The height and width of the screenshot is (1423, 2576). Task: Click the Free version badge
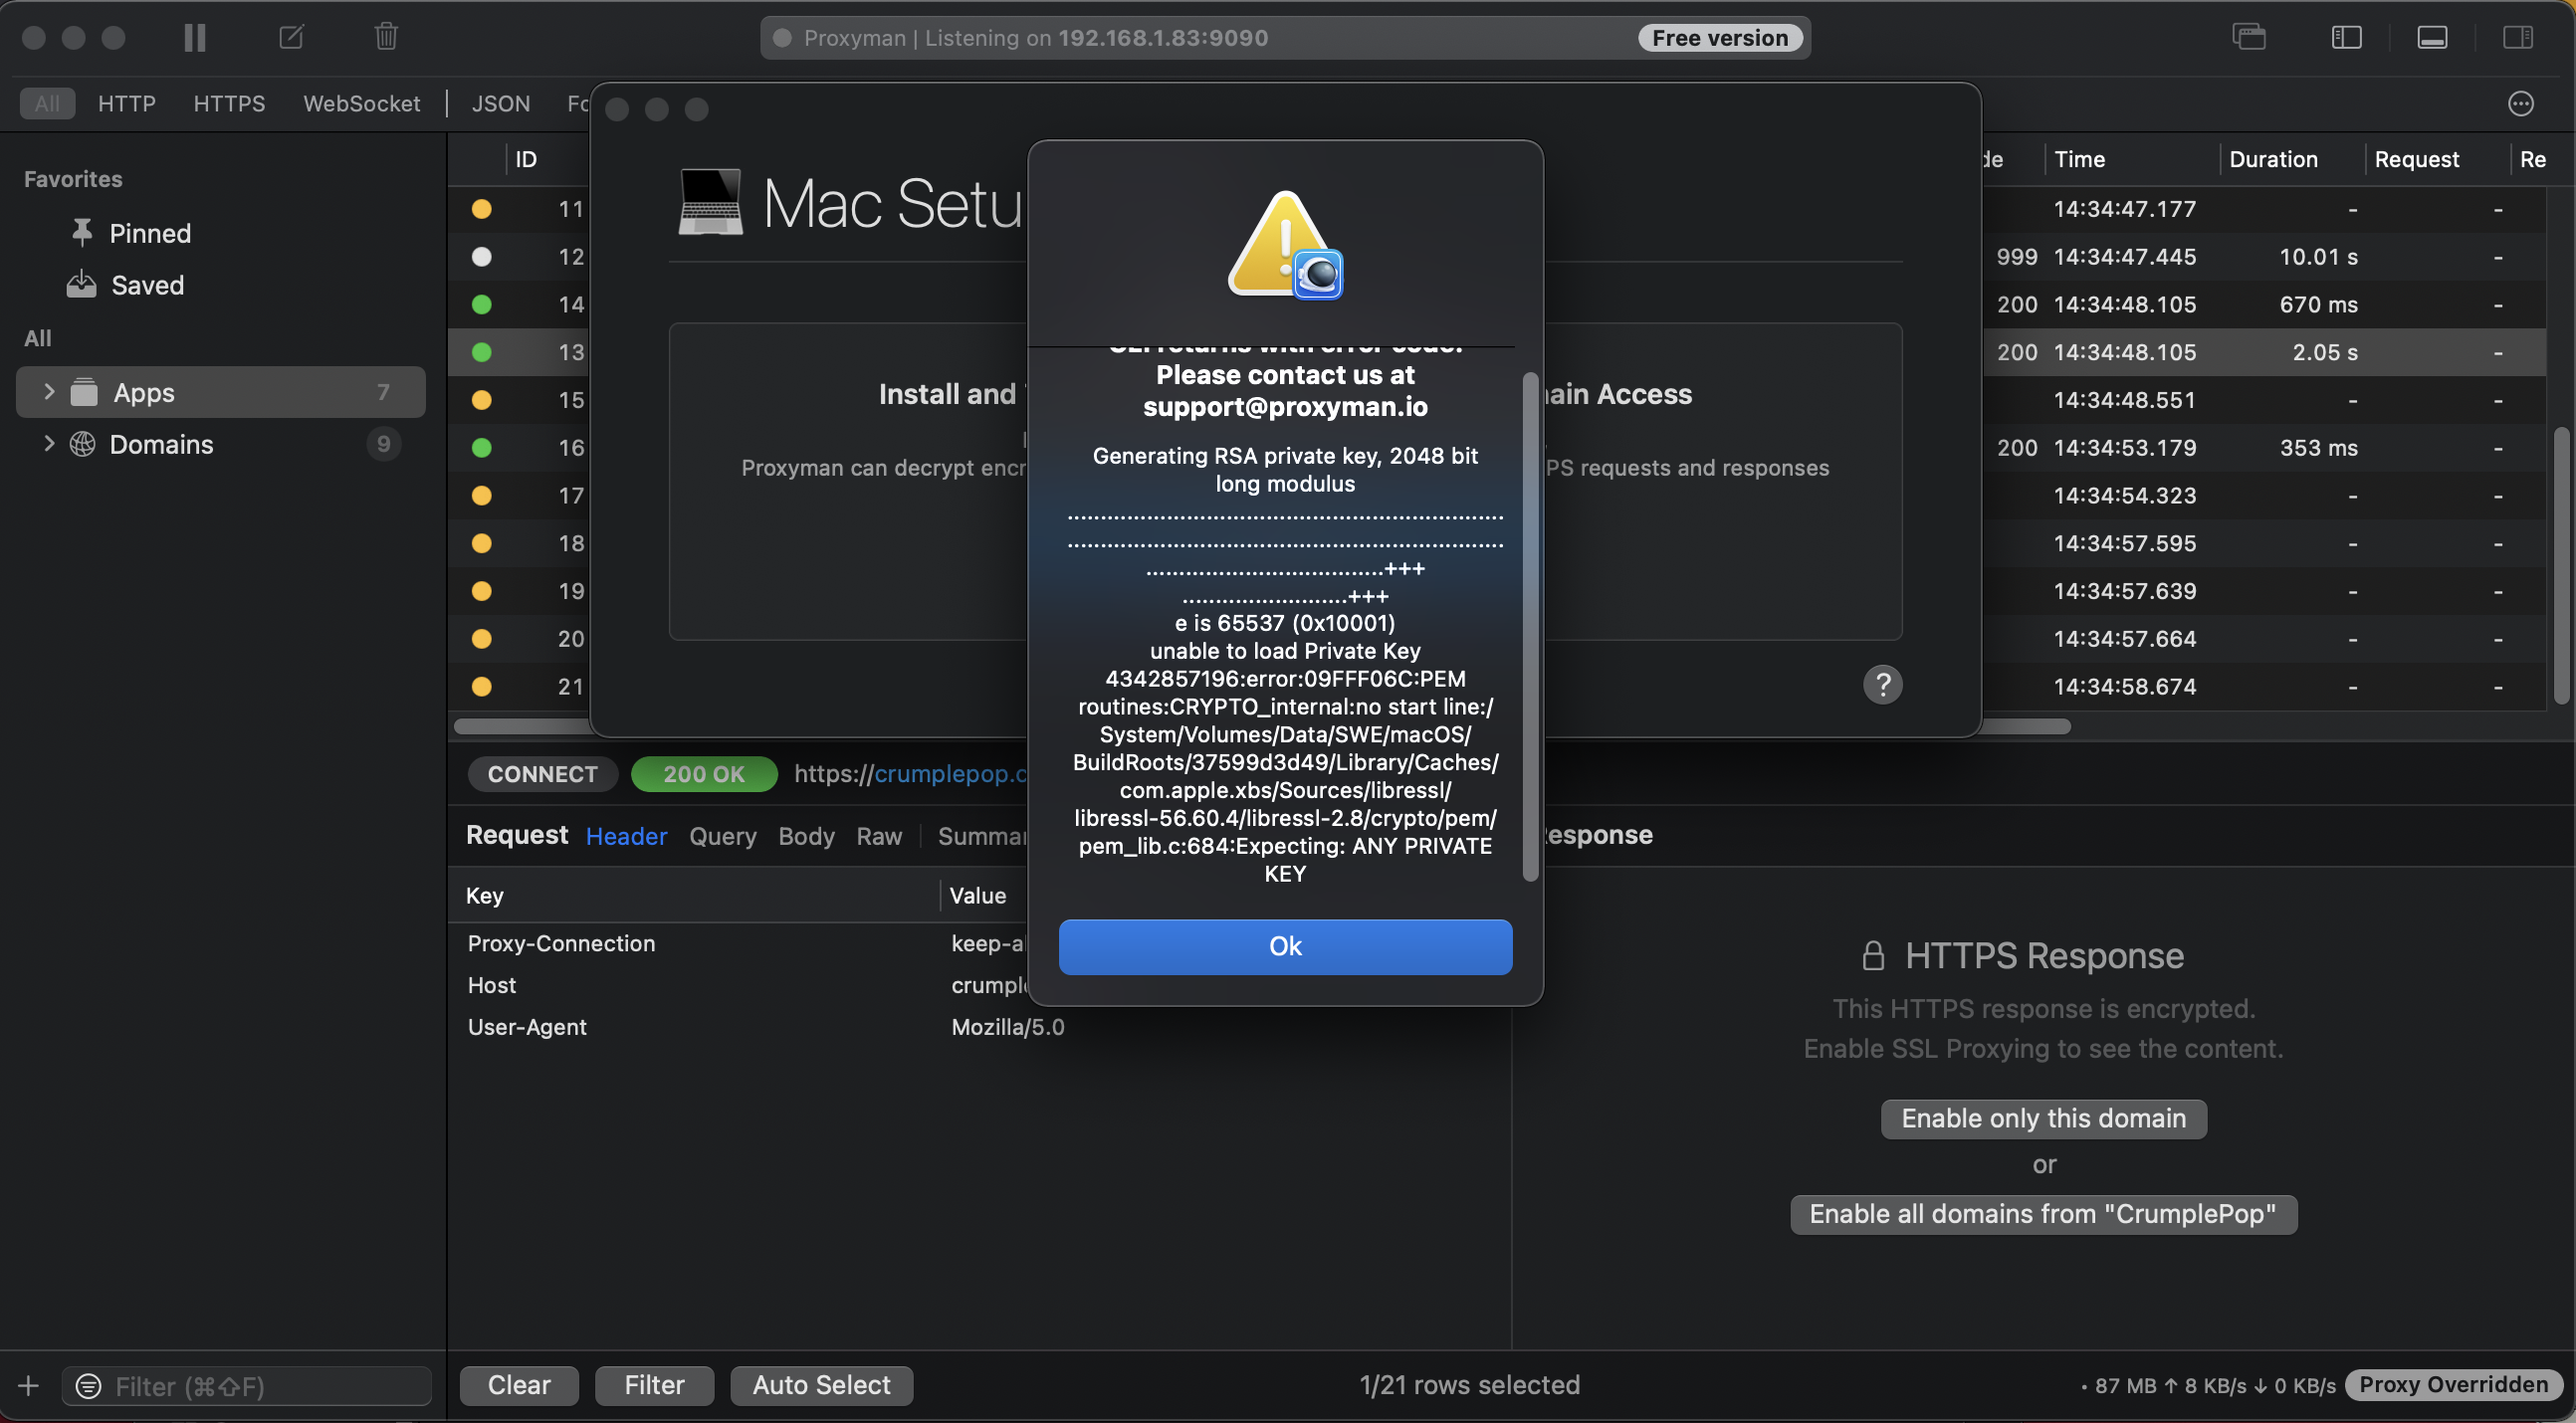1720,38
